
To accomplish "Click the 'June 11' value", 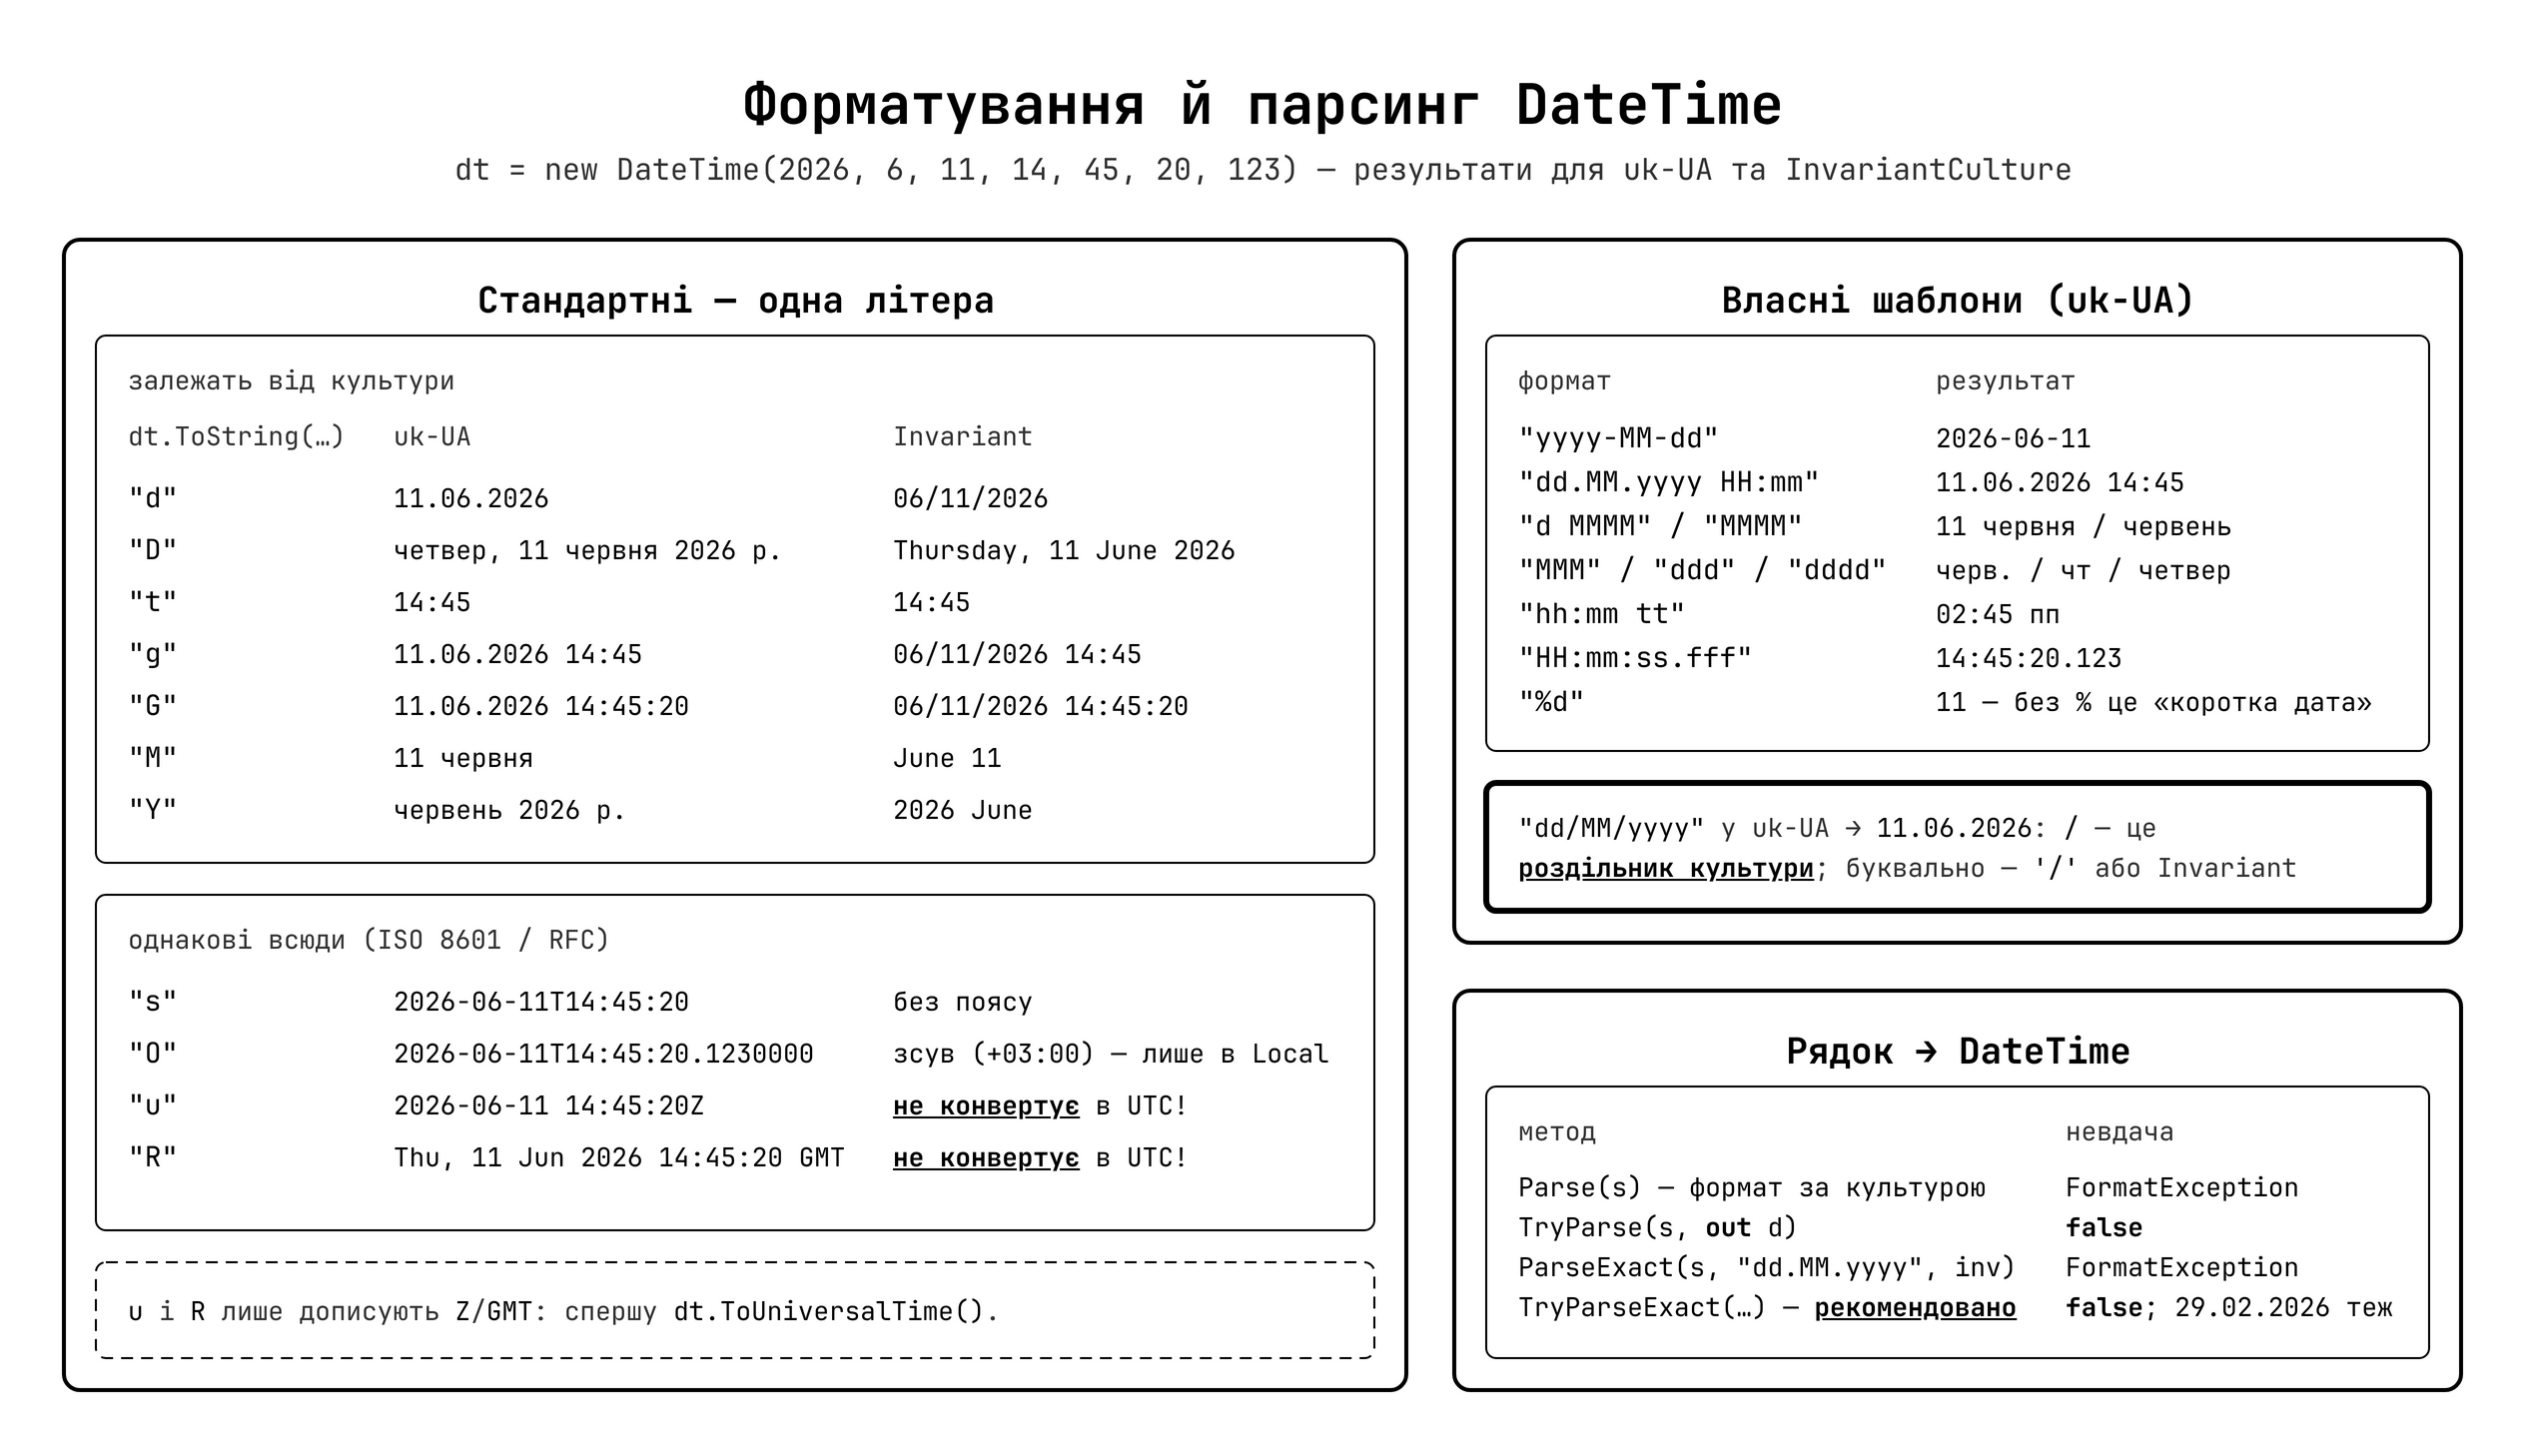I will click(x=947, y=758).
